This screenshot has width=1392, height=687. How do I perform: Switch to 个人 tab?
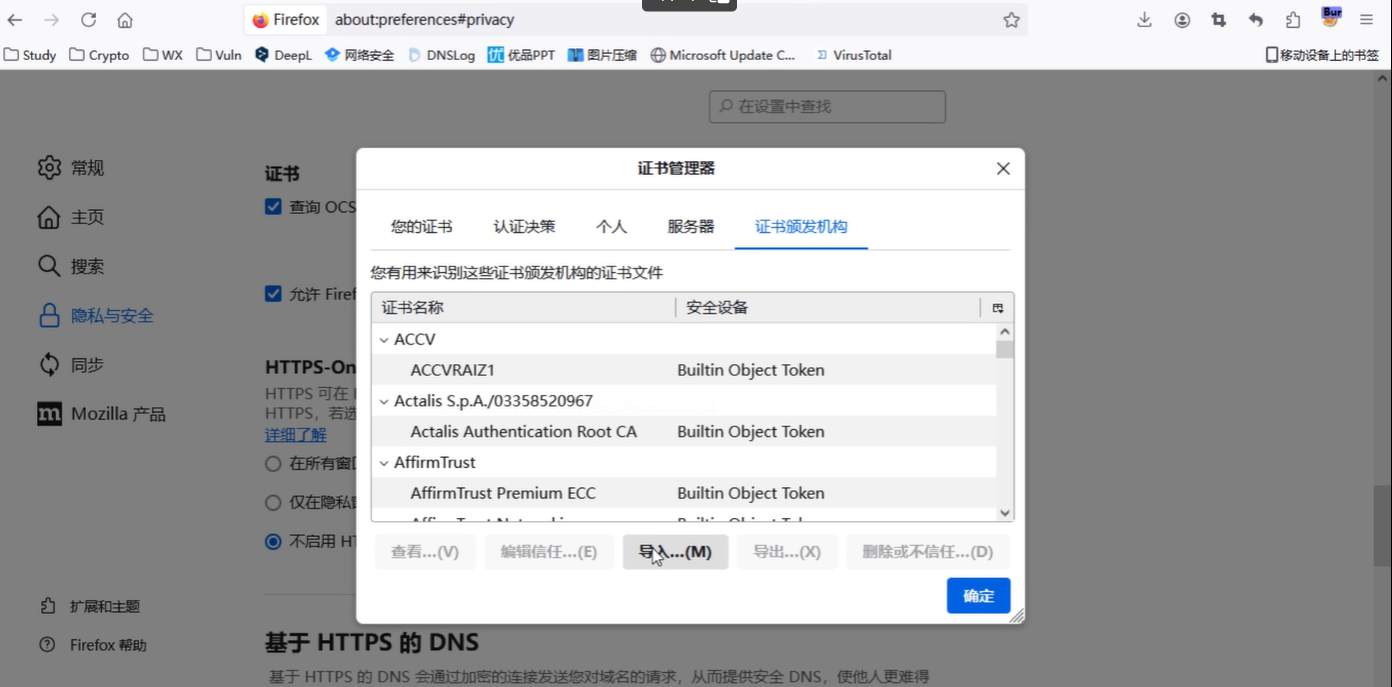pyautogui.click(x=611, y=227)
